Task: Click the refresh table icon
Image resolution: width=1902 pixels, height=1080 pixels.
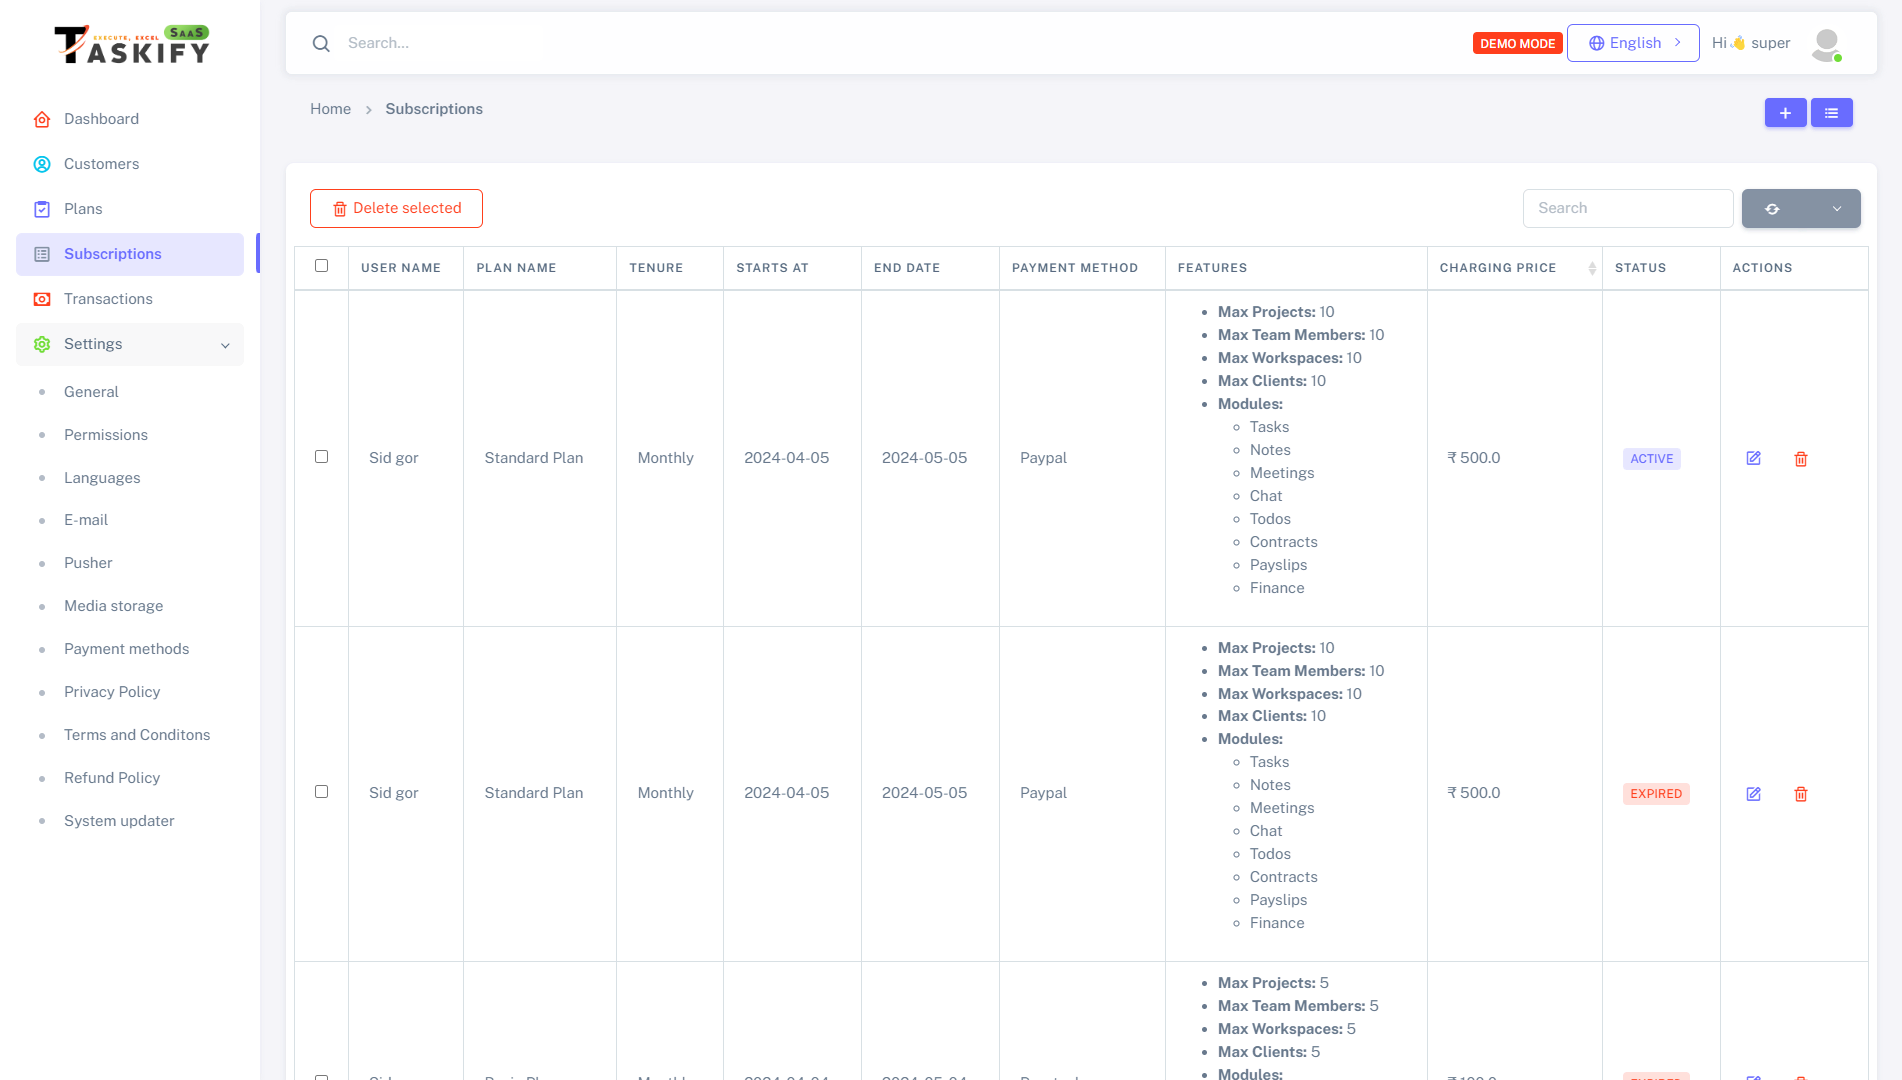Action: click(x=1772, y=209)
